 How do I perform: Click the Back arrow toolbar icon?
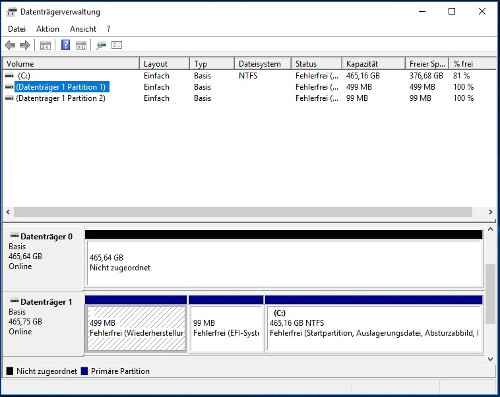(10, 45)
